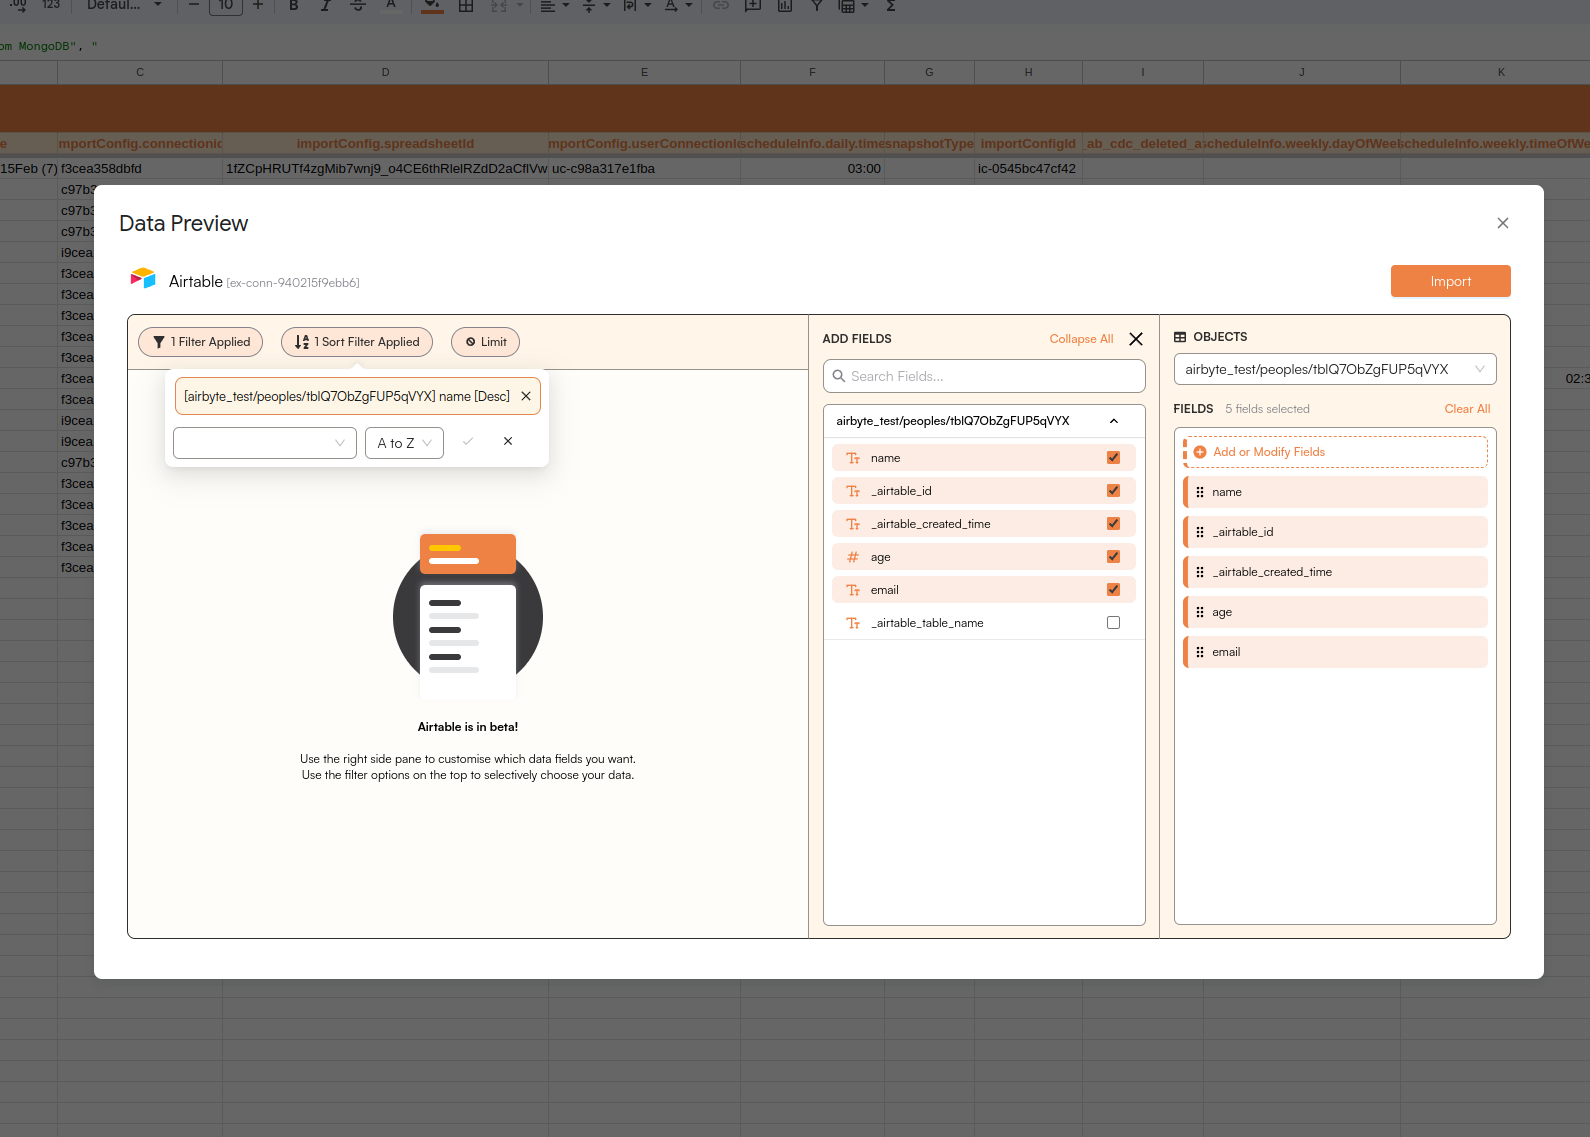Remove the name [Desc] sort chip
Image resolution: width=1590 pixels, height=1137 pixels.
[x=526, y=397]
